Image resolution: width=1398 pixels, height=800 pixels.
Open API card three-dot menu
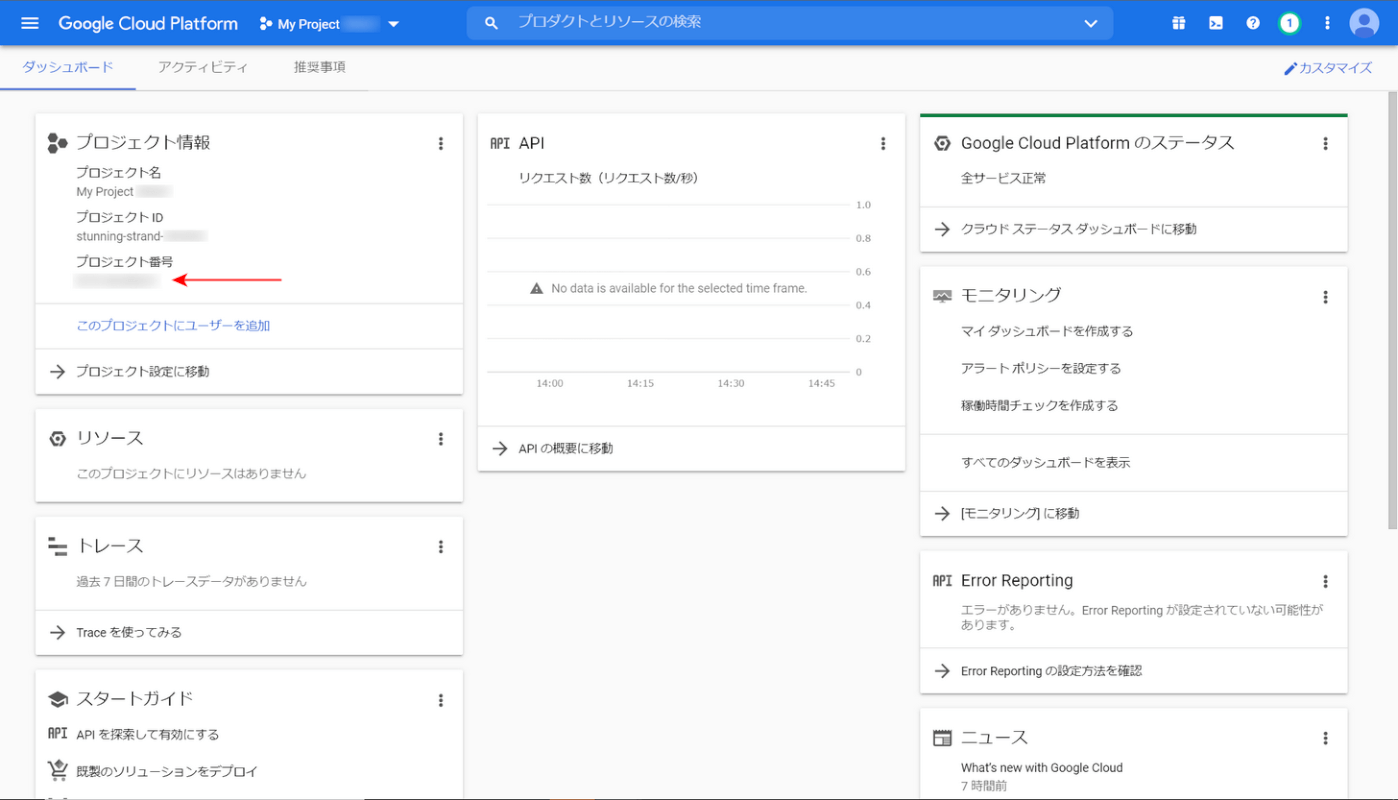pos(883,144)
